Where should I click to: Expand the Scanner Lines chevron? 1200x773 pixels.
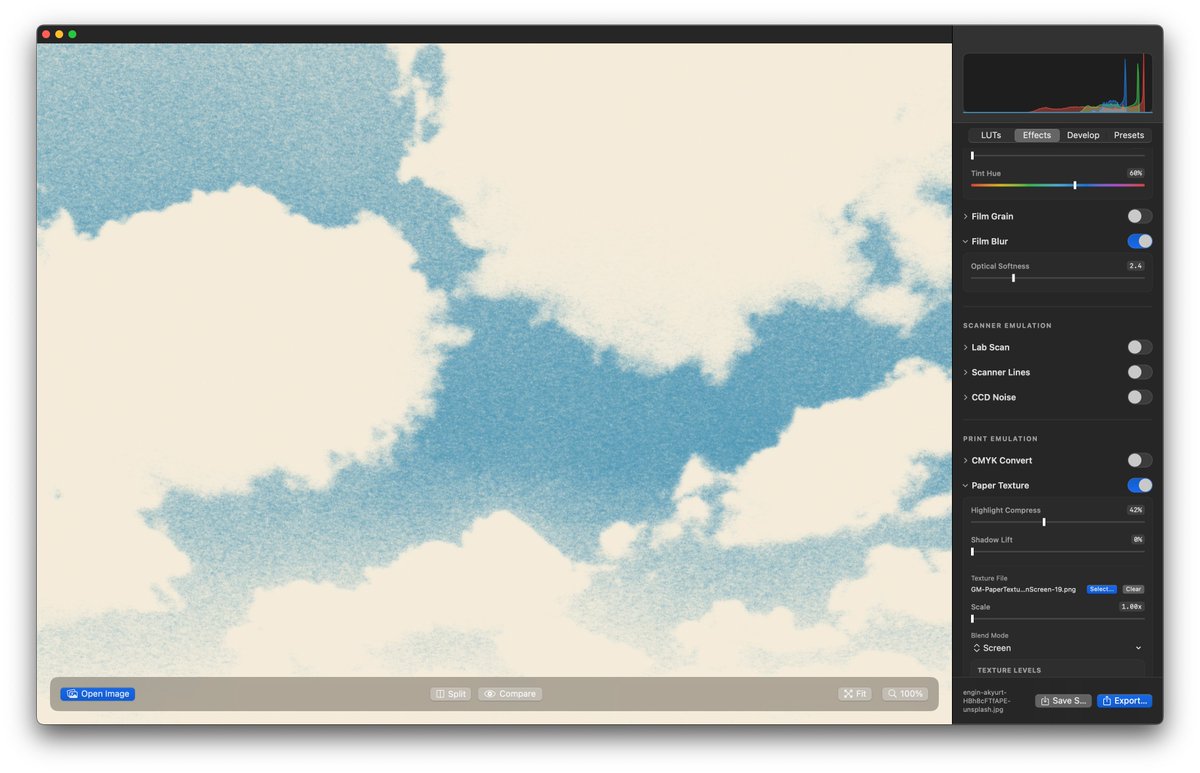(x=965, y=372)
